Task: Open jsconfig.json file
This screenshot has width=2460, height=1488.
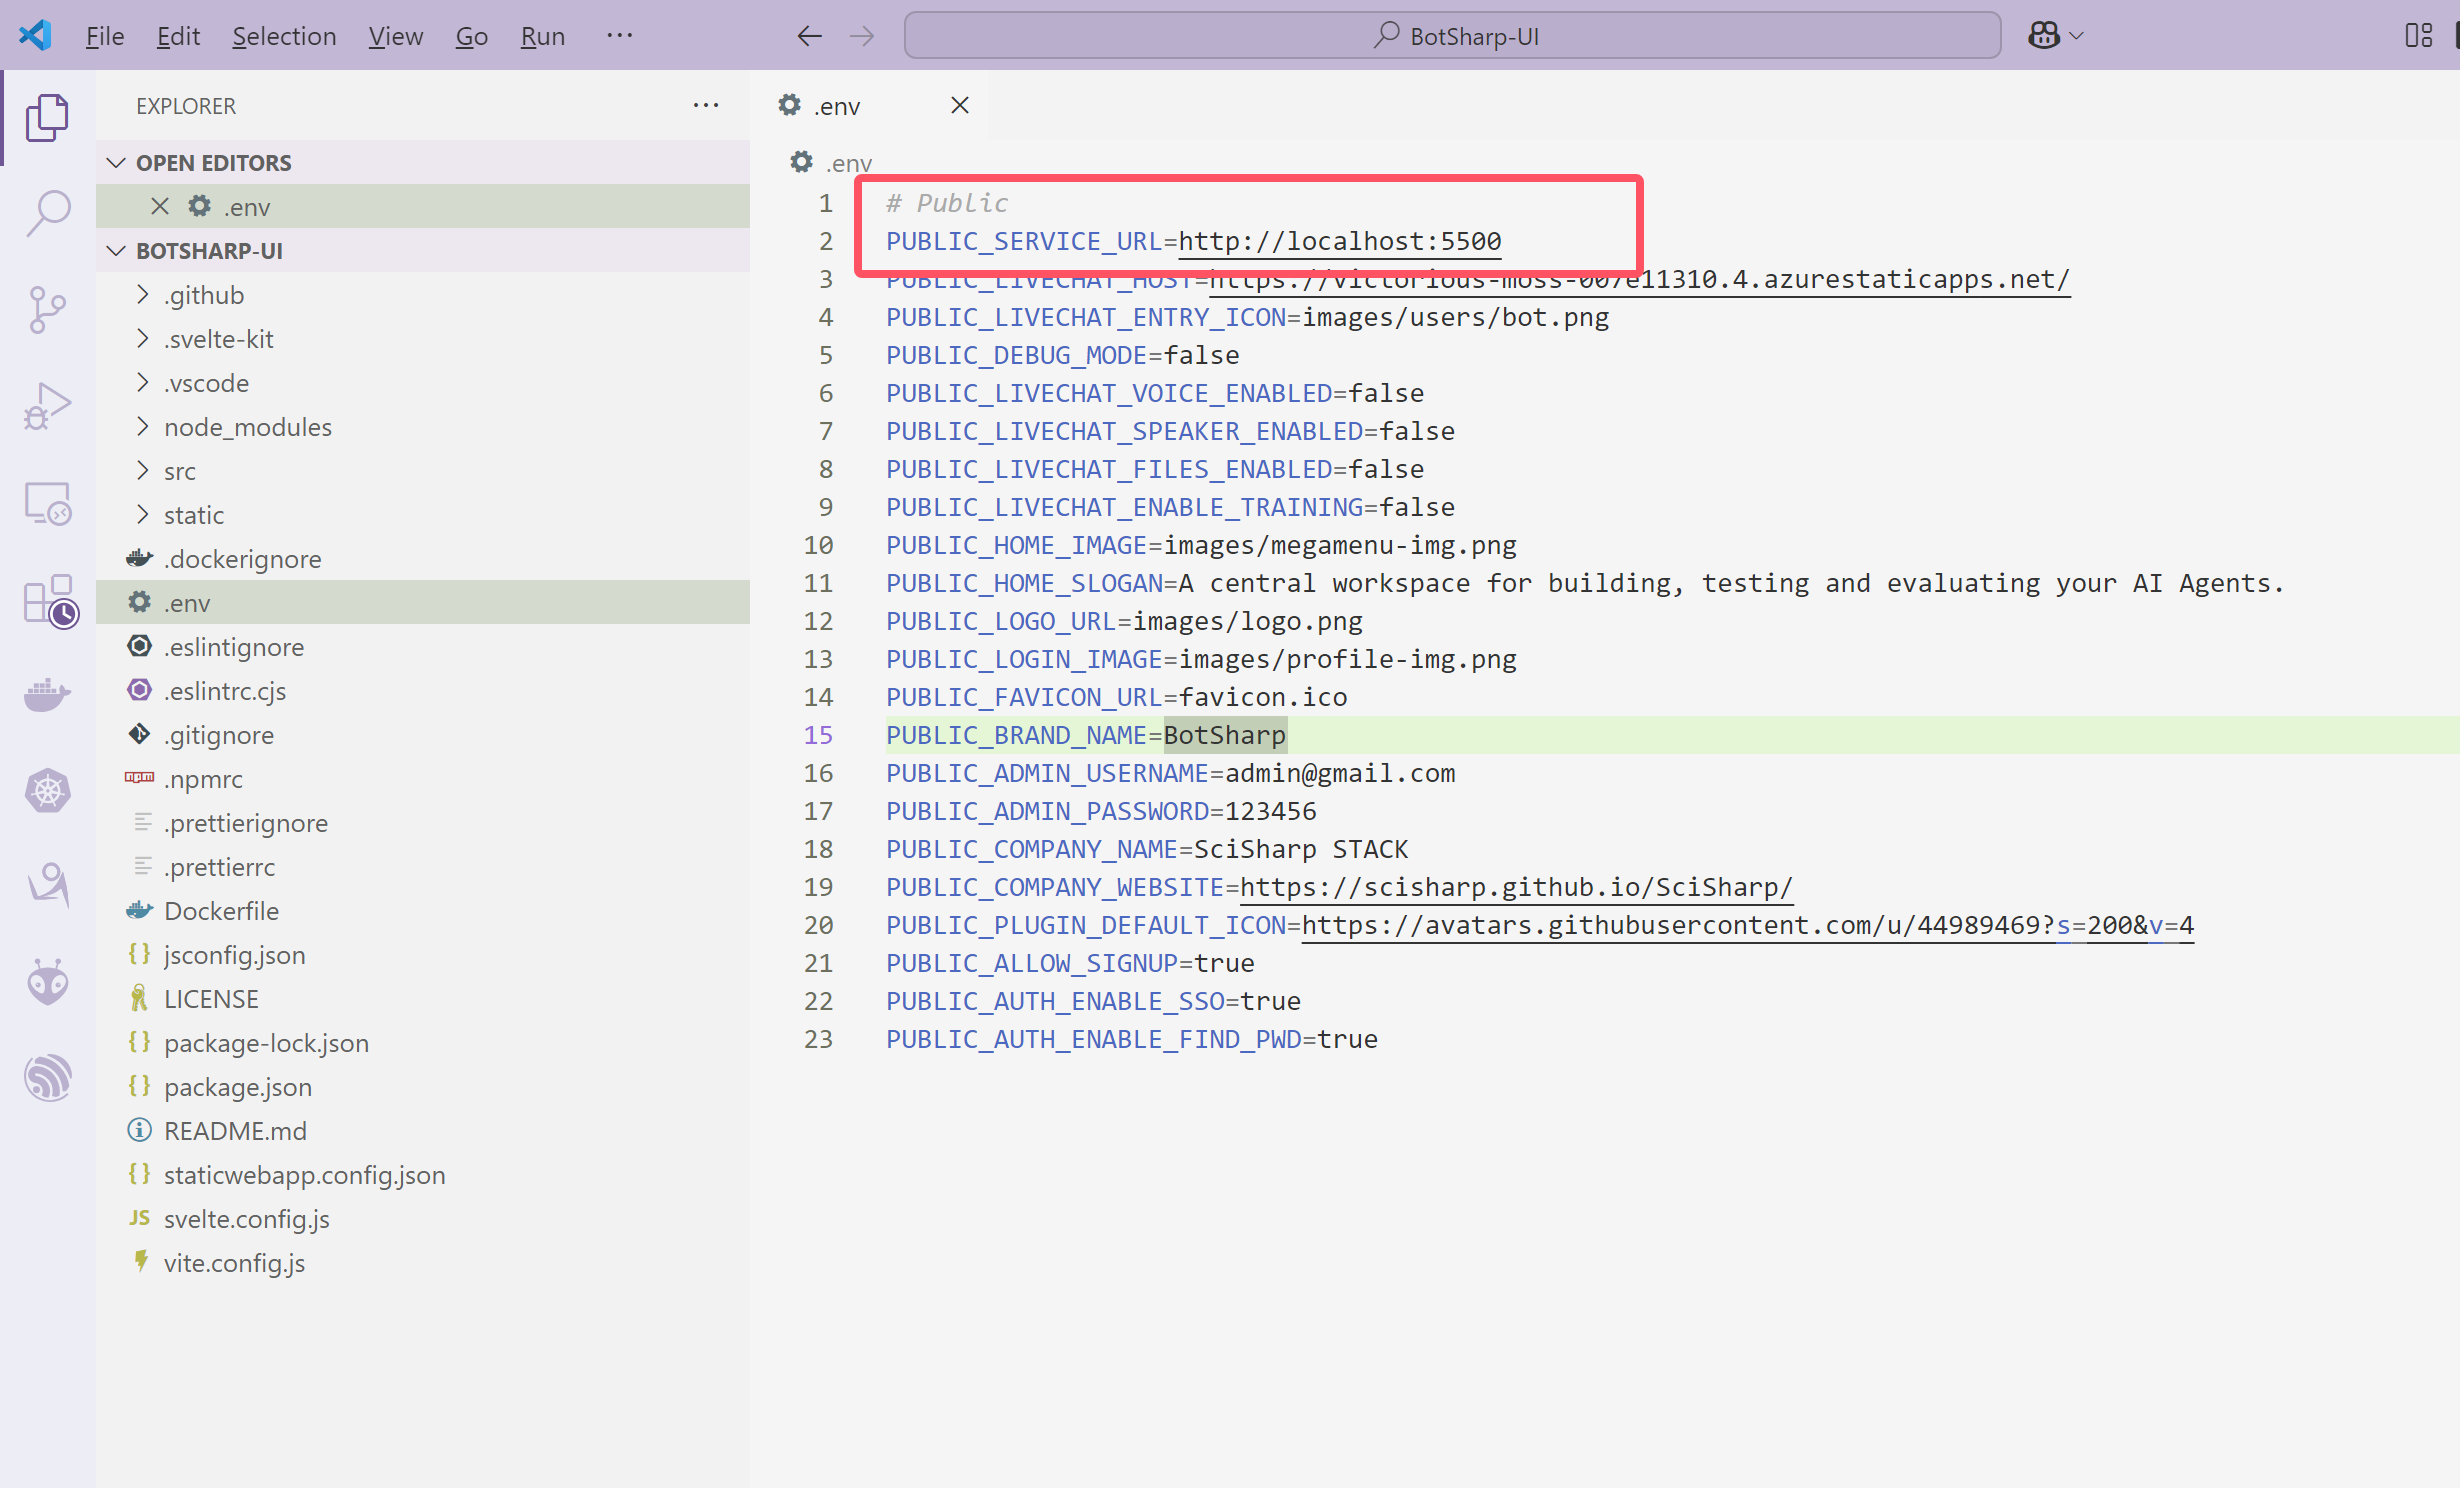Action: tap(422, 954)
